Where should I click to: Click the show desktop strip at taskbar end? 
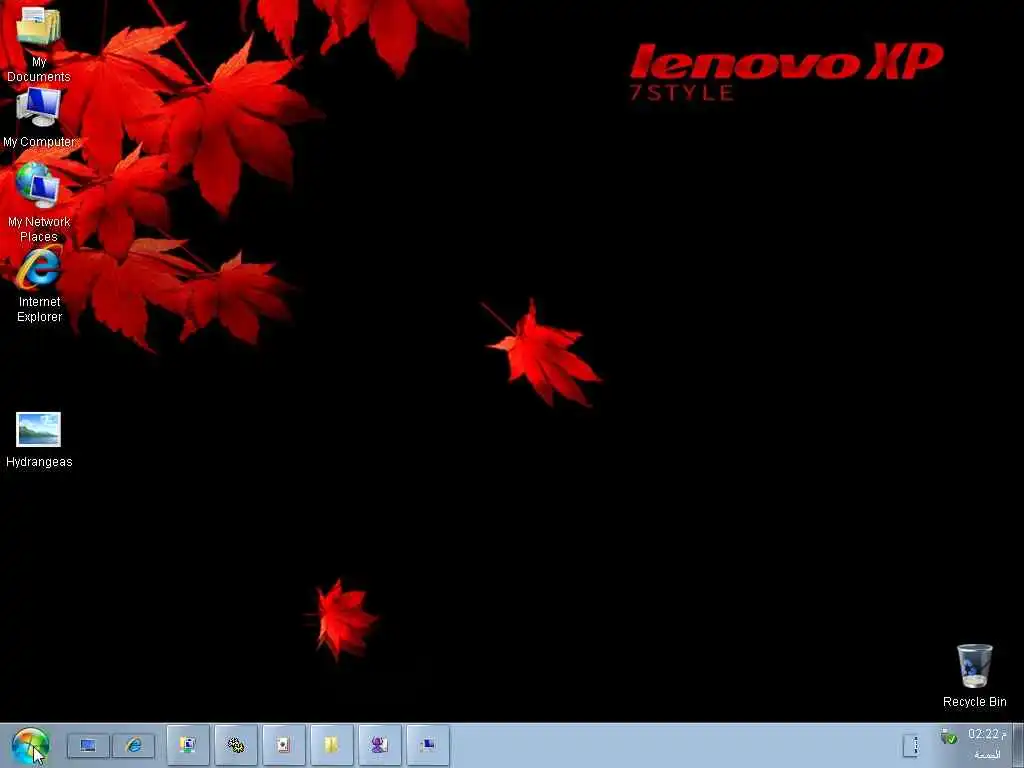tap(1017, 745)
